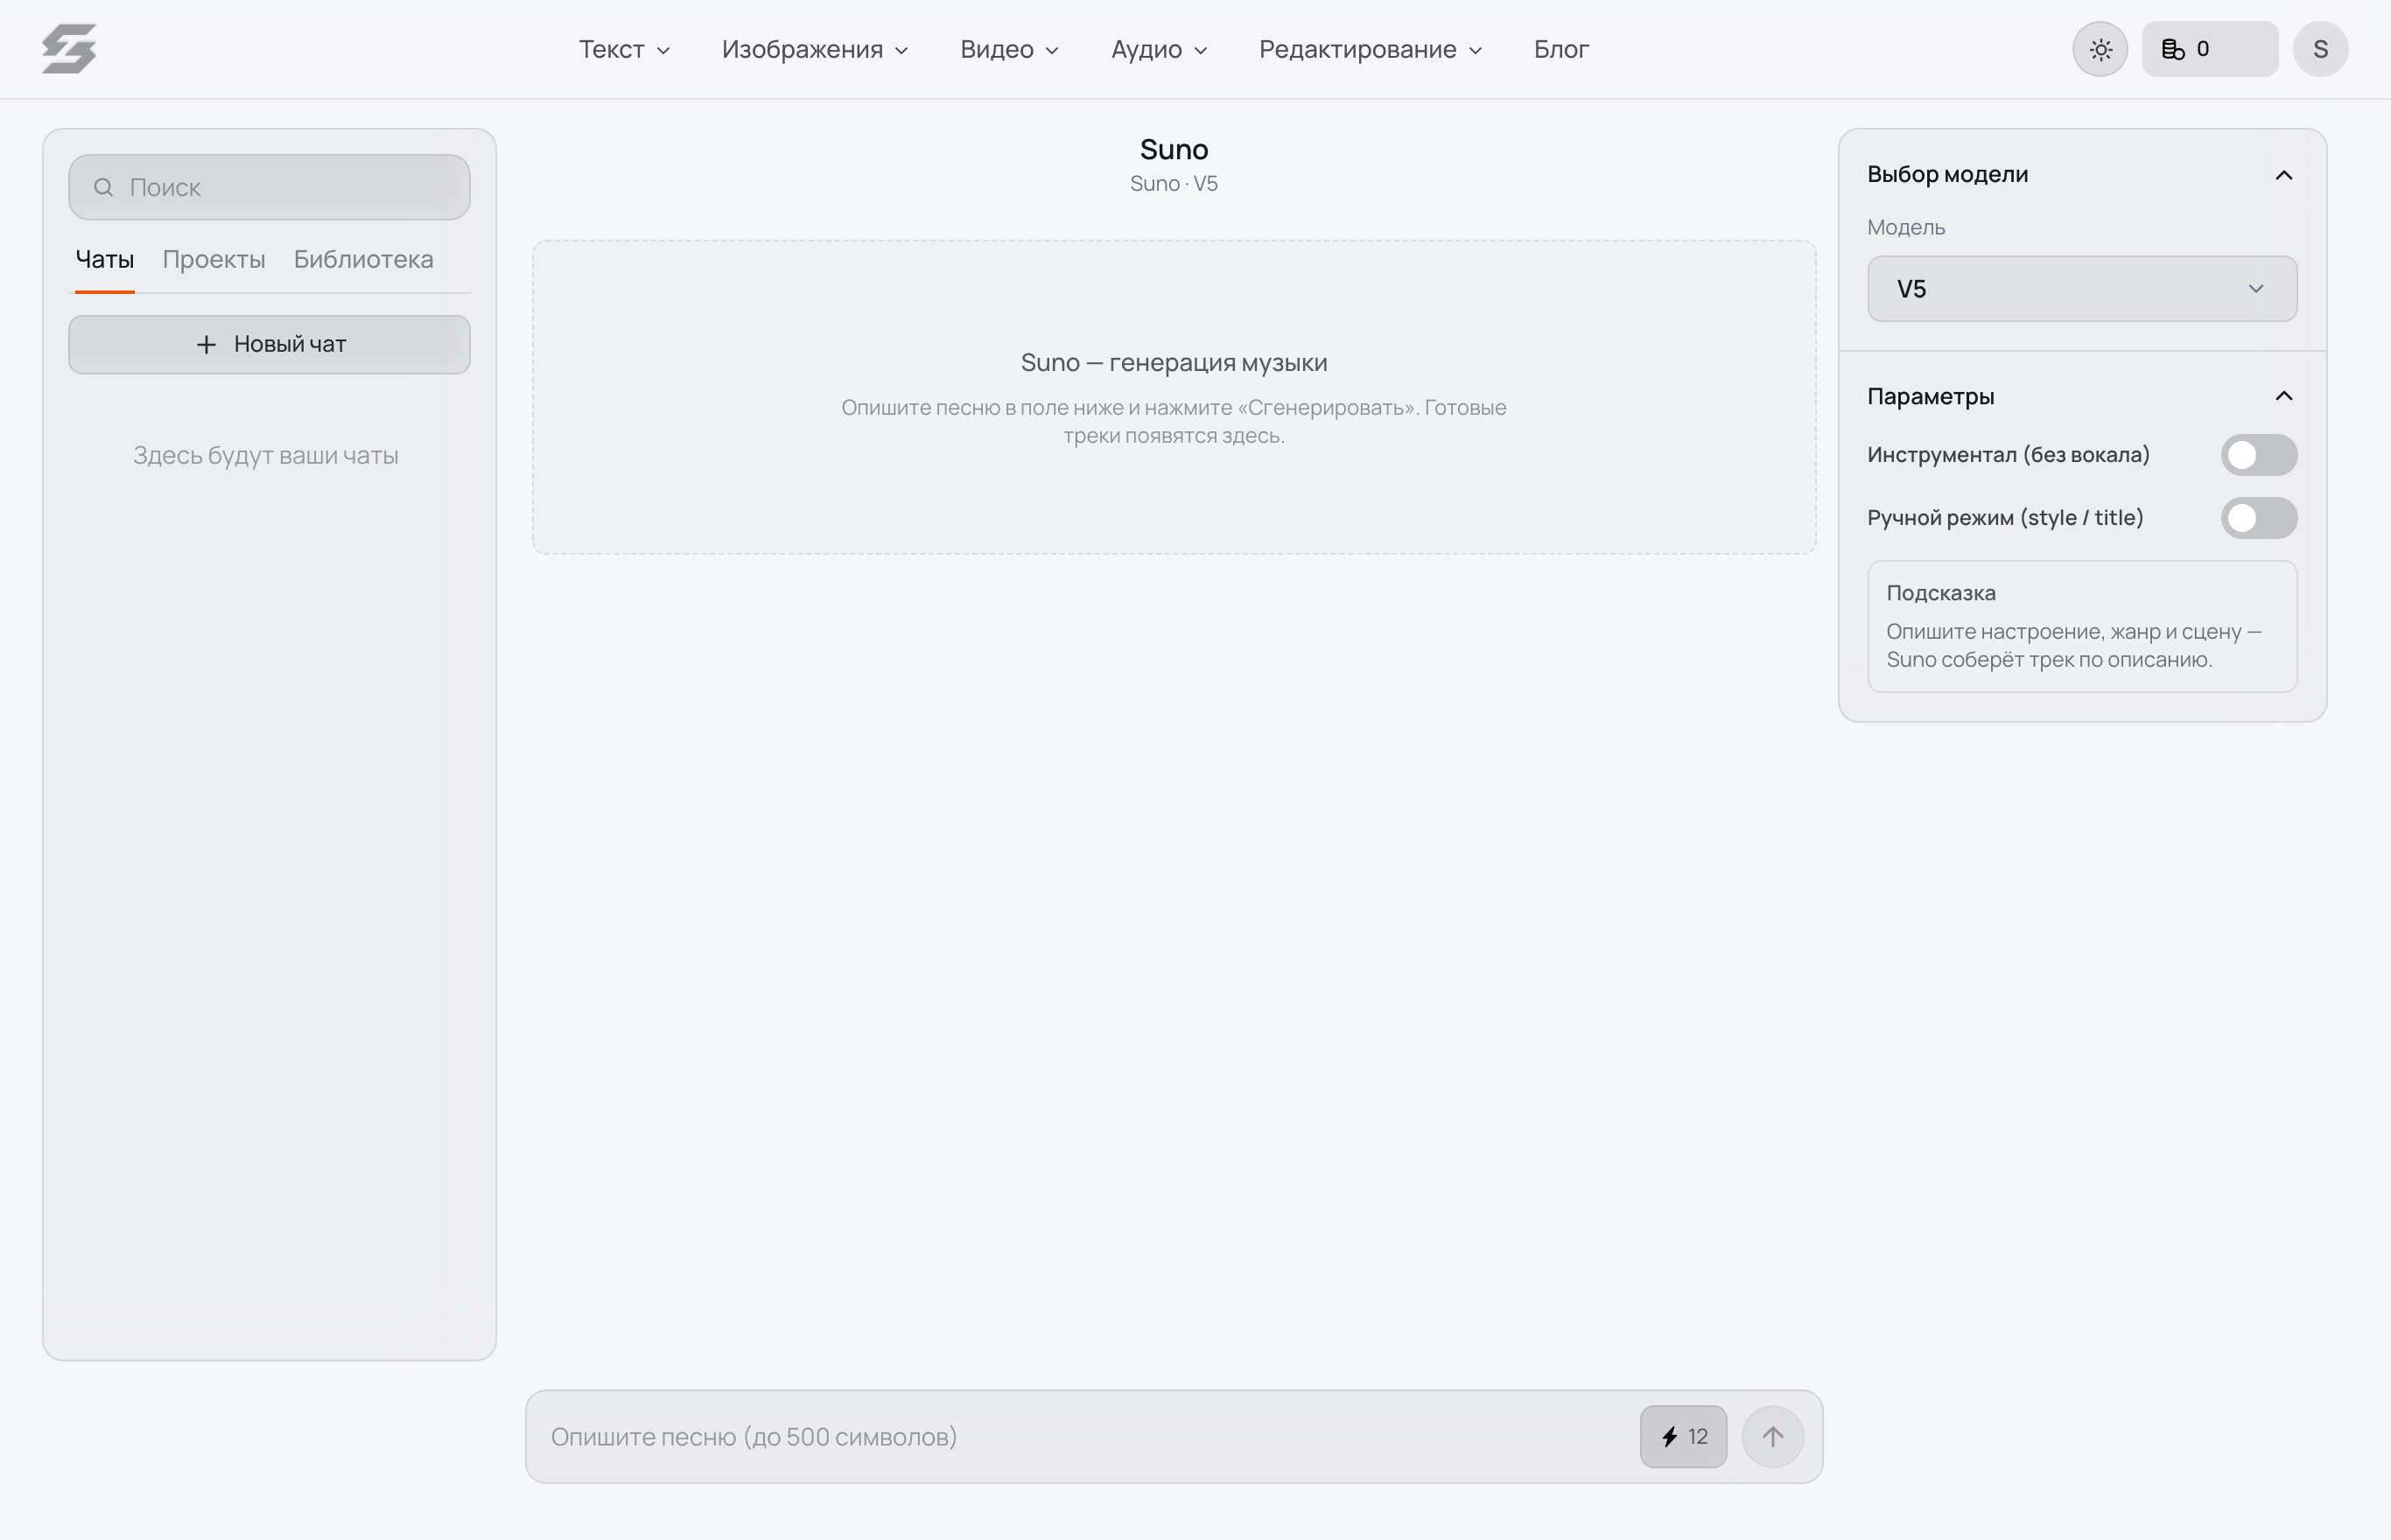Open the Модель V5 dropdown
The image size is (2391, 1540).
click(x=2082, y=289)
